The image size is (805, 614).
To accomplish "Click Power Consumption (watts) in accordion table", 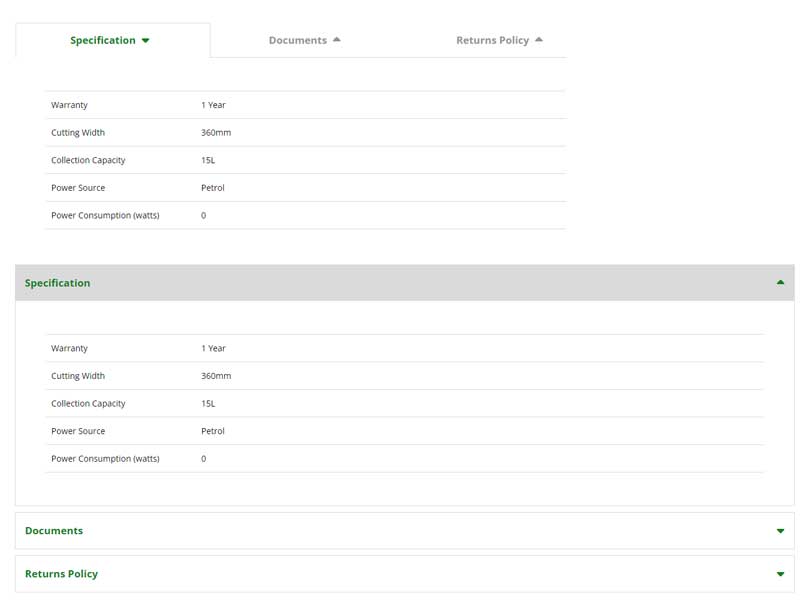I will [105, 459].
